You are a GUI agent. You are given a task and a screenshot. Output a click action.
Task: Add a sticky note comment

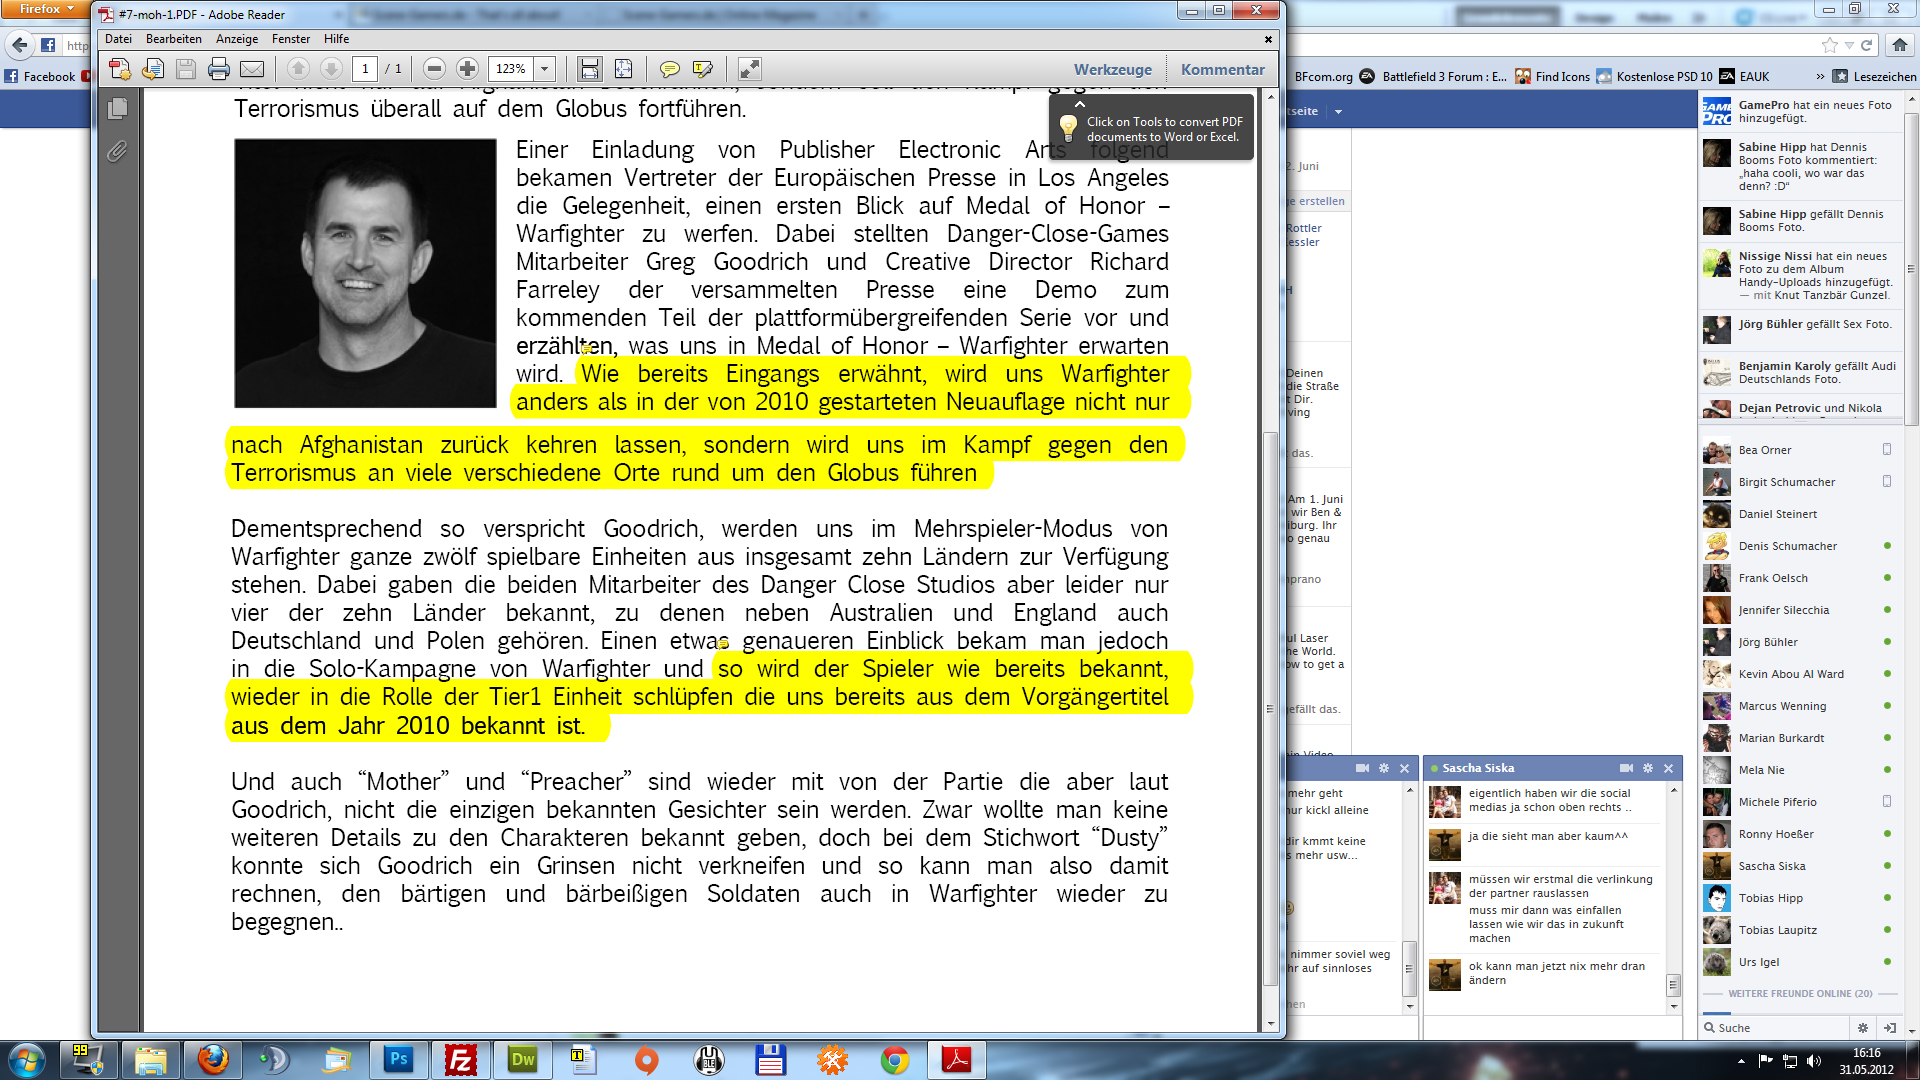[670, 69]
